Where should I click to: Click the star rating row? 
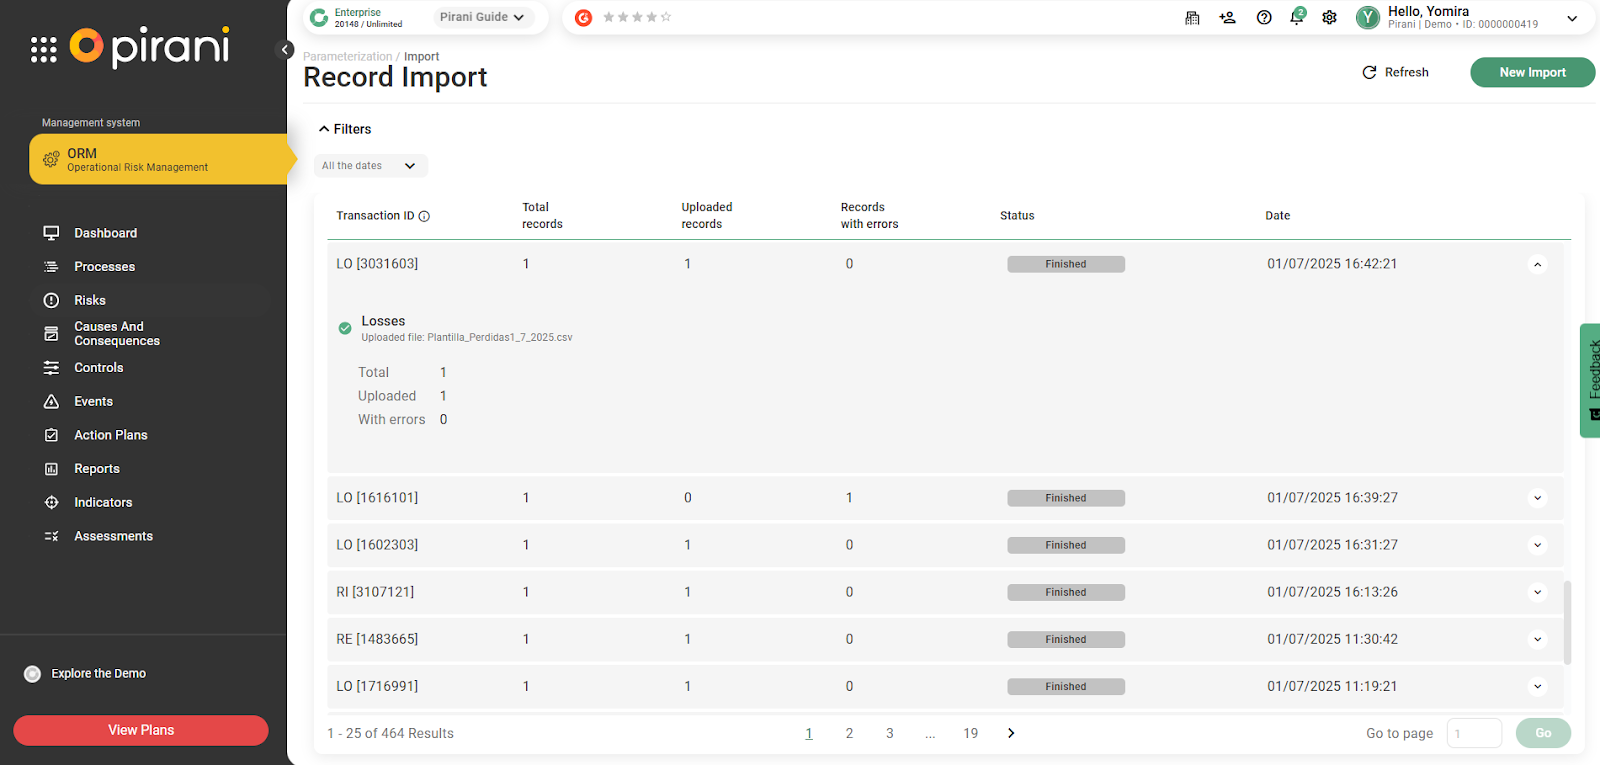pyautogui.click(x=637, y=17)
